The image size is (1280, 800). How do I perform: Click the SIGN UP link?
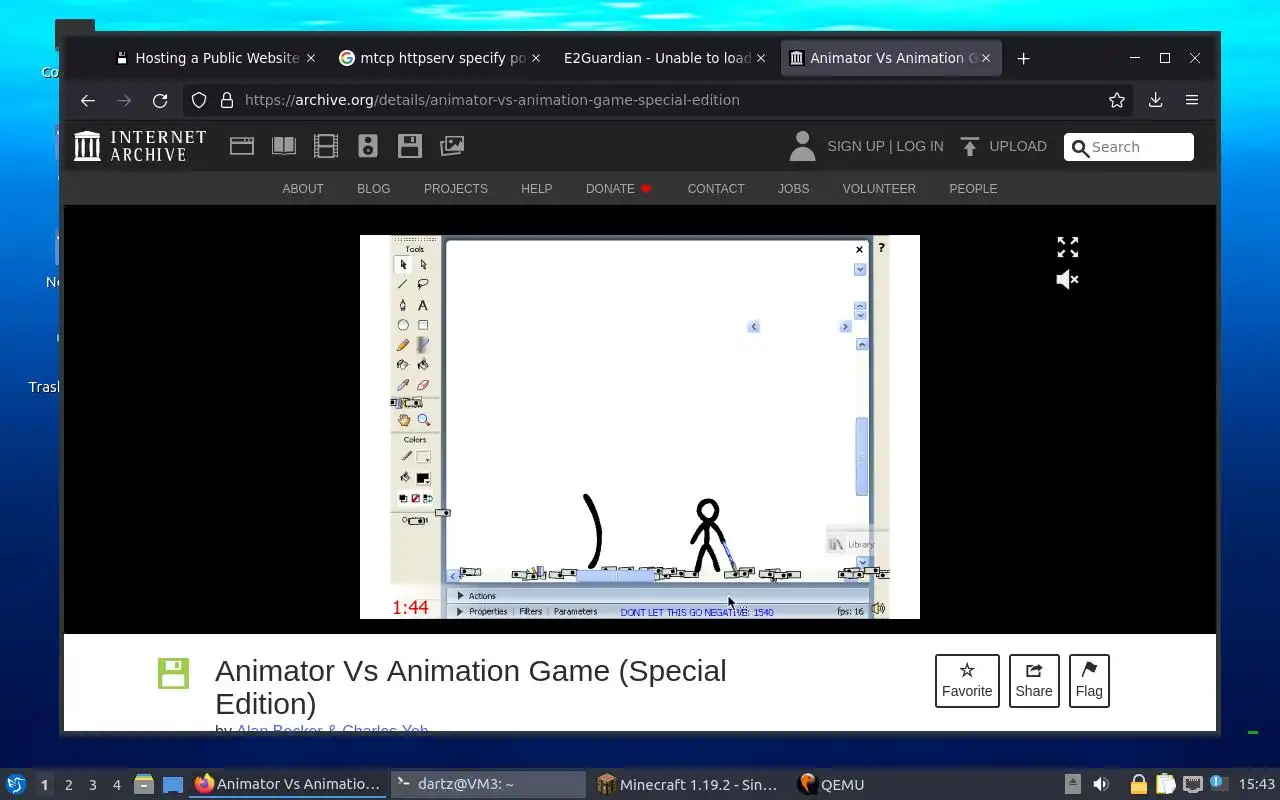tap(856, 146)
